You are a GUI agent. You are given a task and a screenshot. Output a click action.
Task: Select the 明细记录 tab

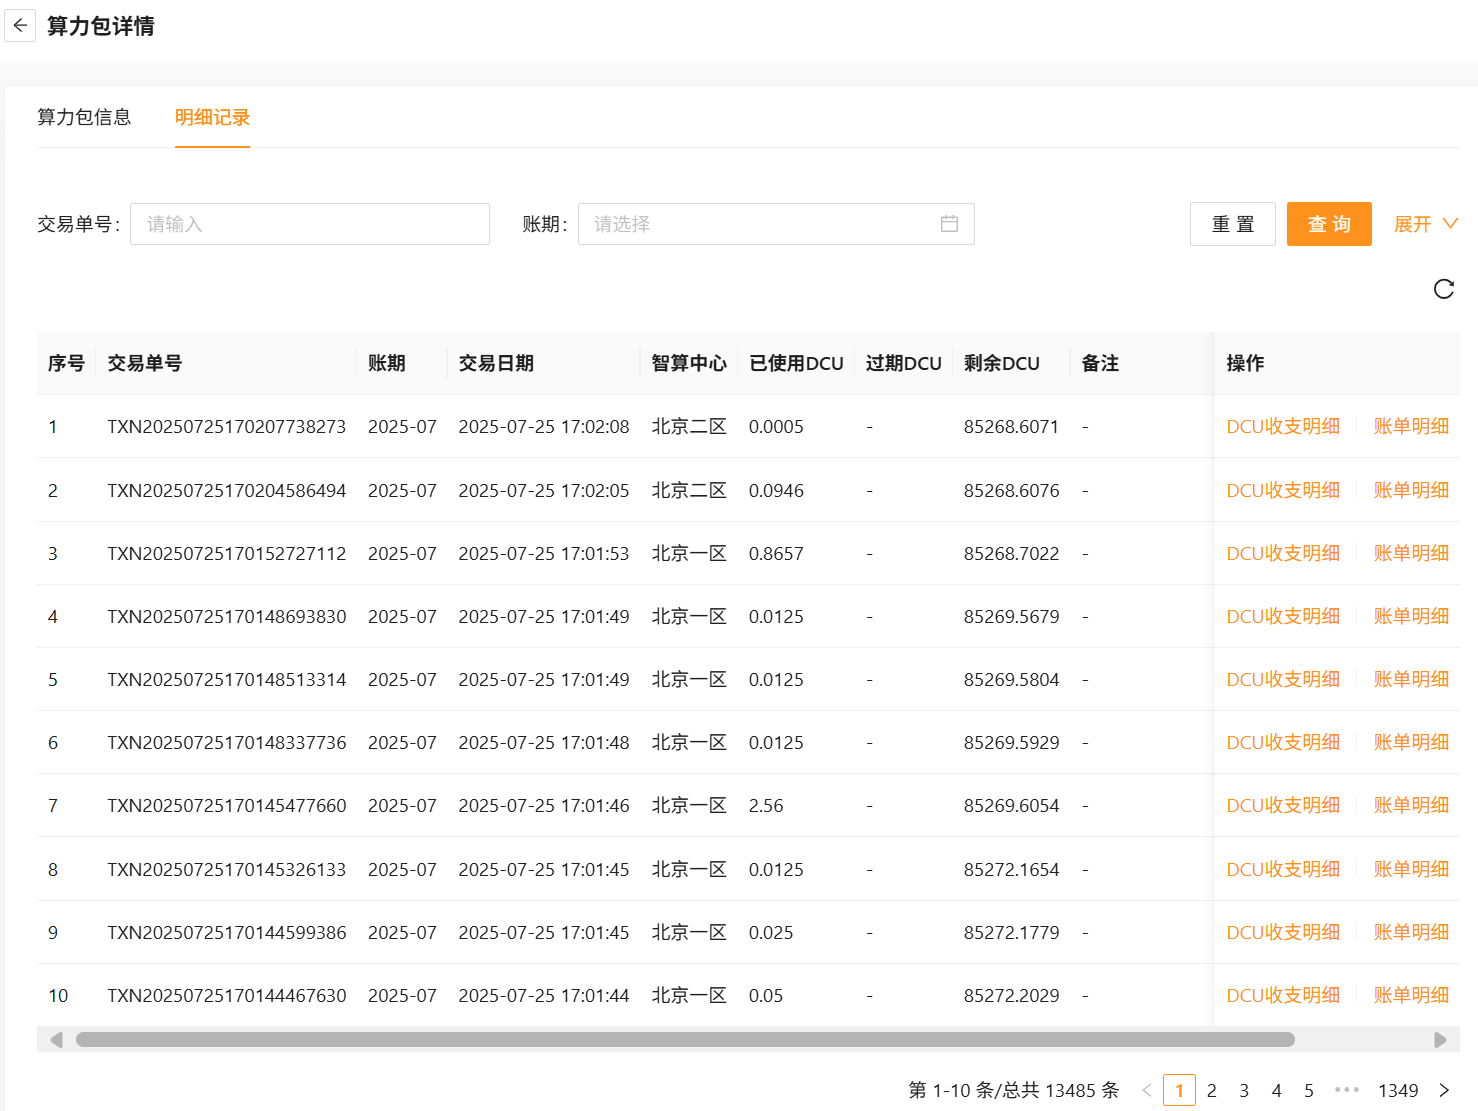(x=212, y=117)
